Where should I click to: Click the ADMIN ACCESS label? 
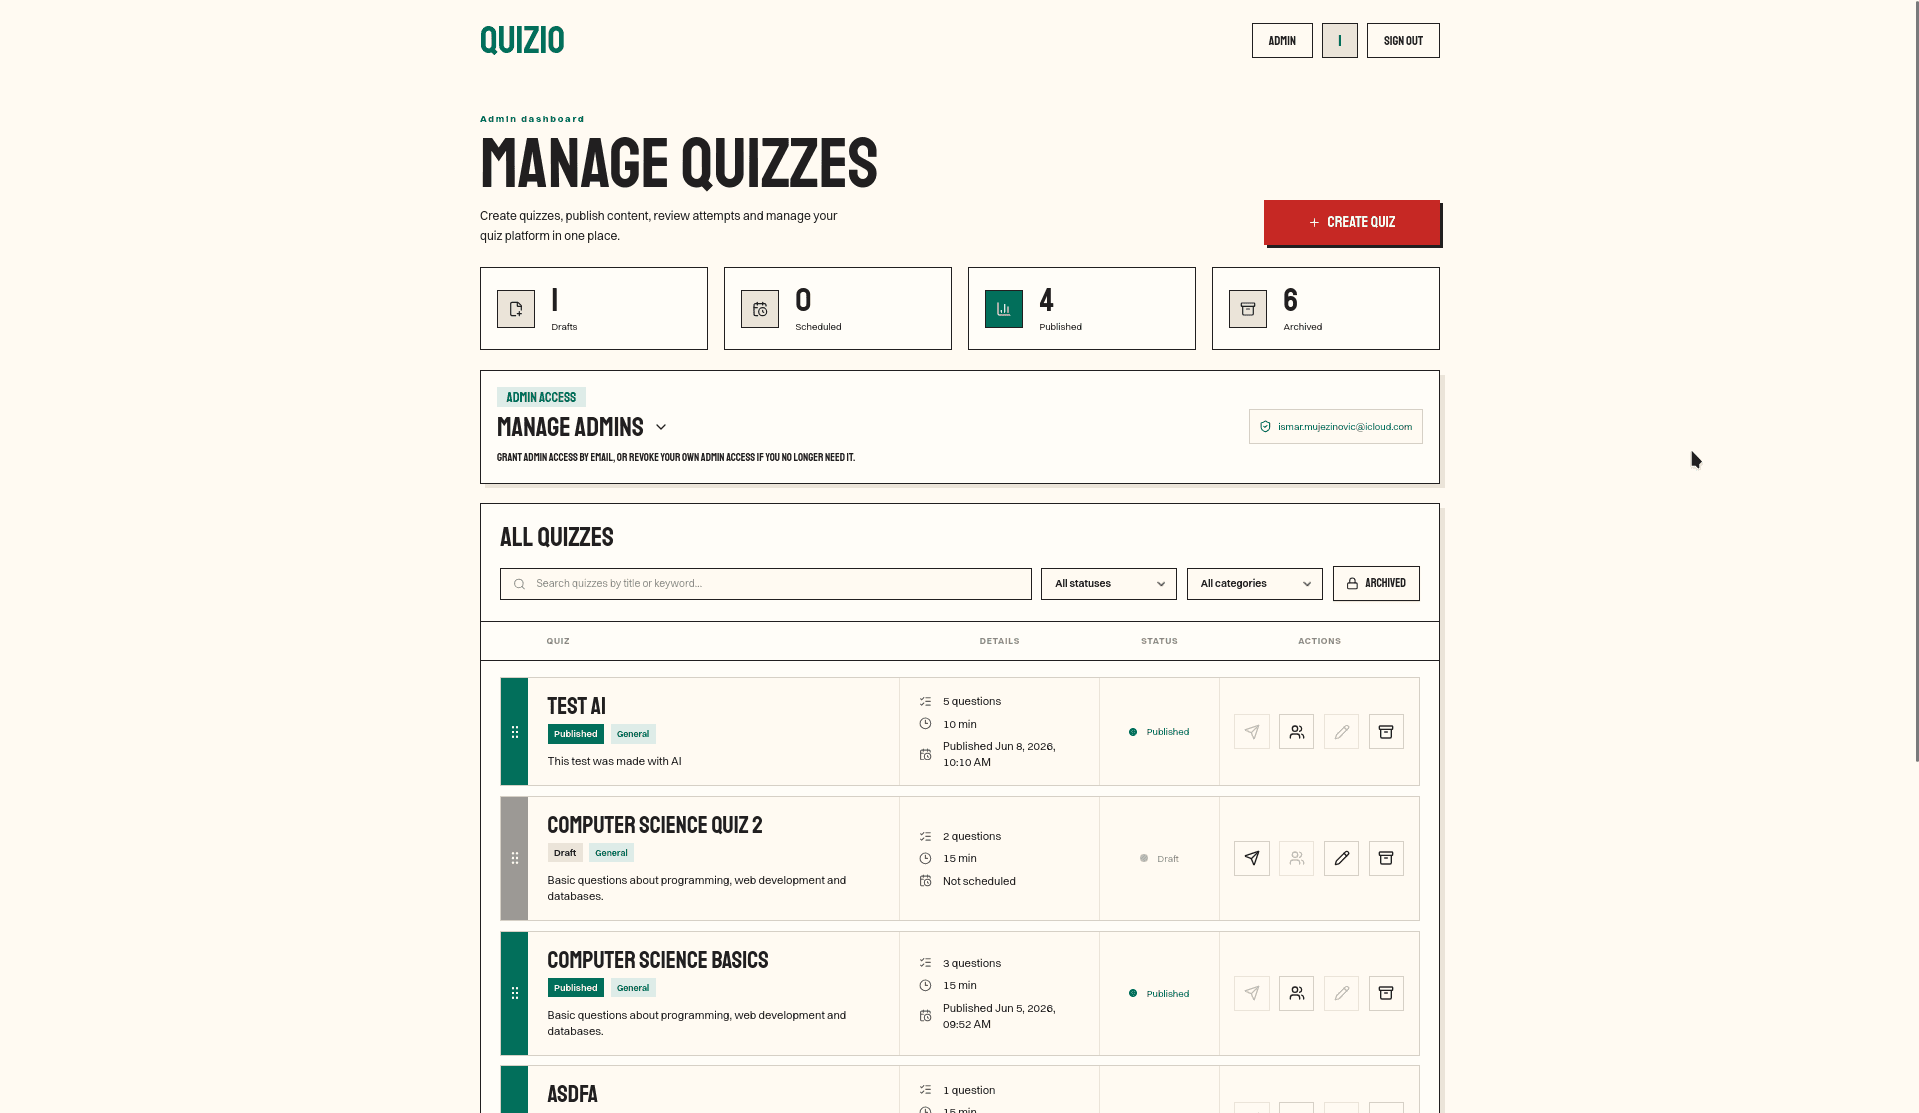coord(541,397)
